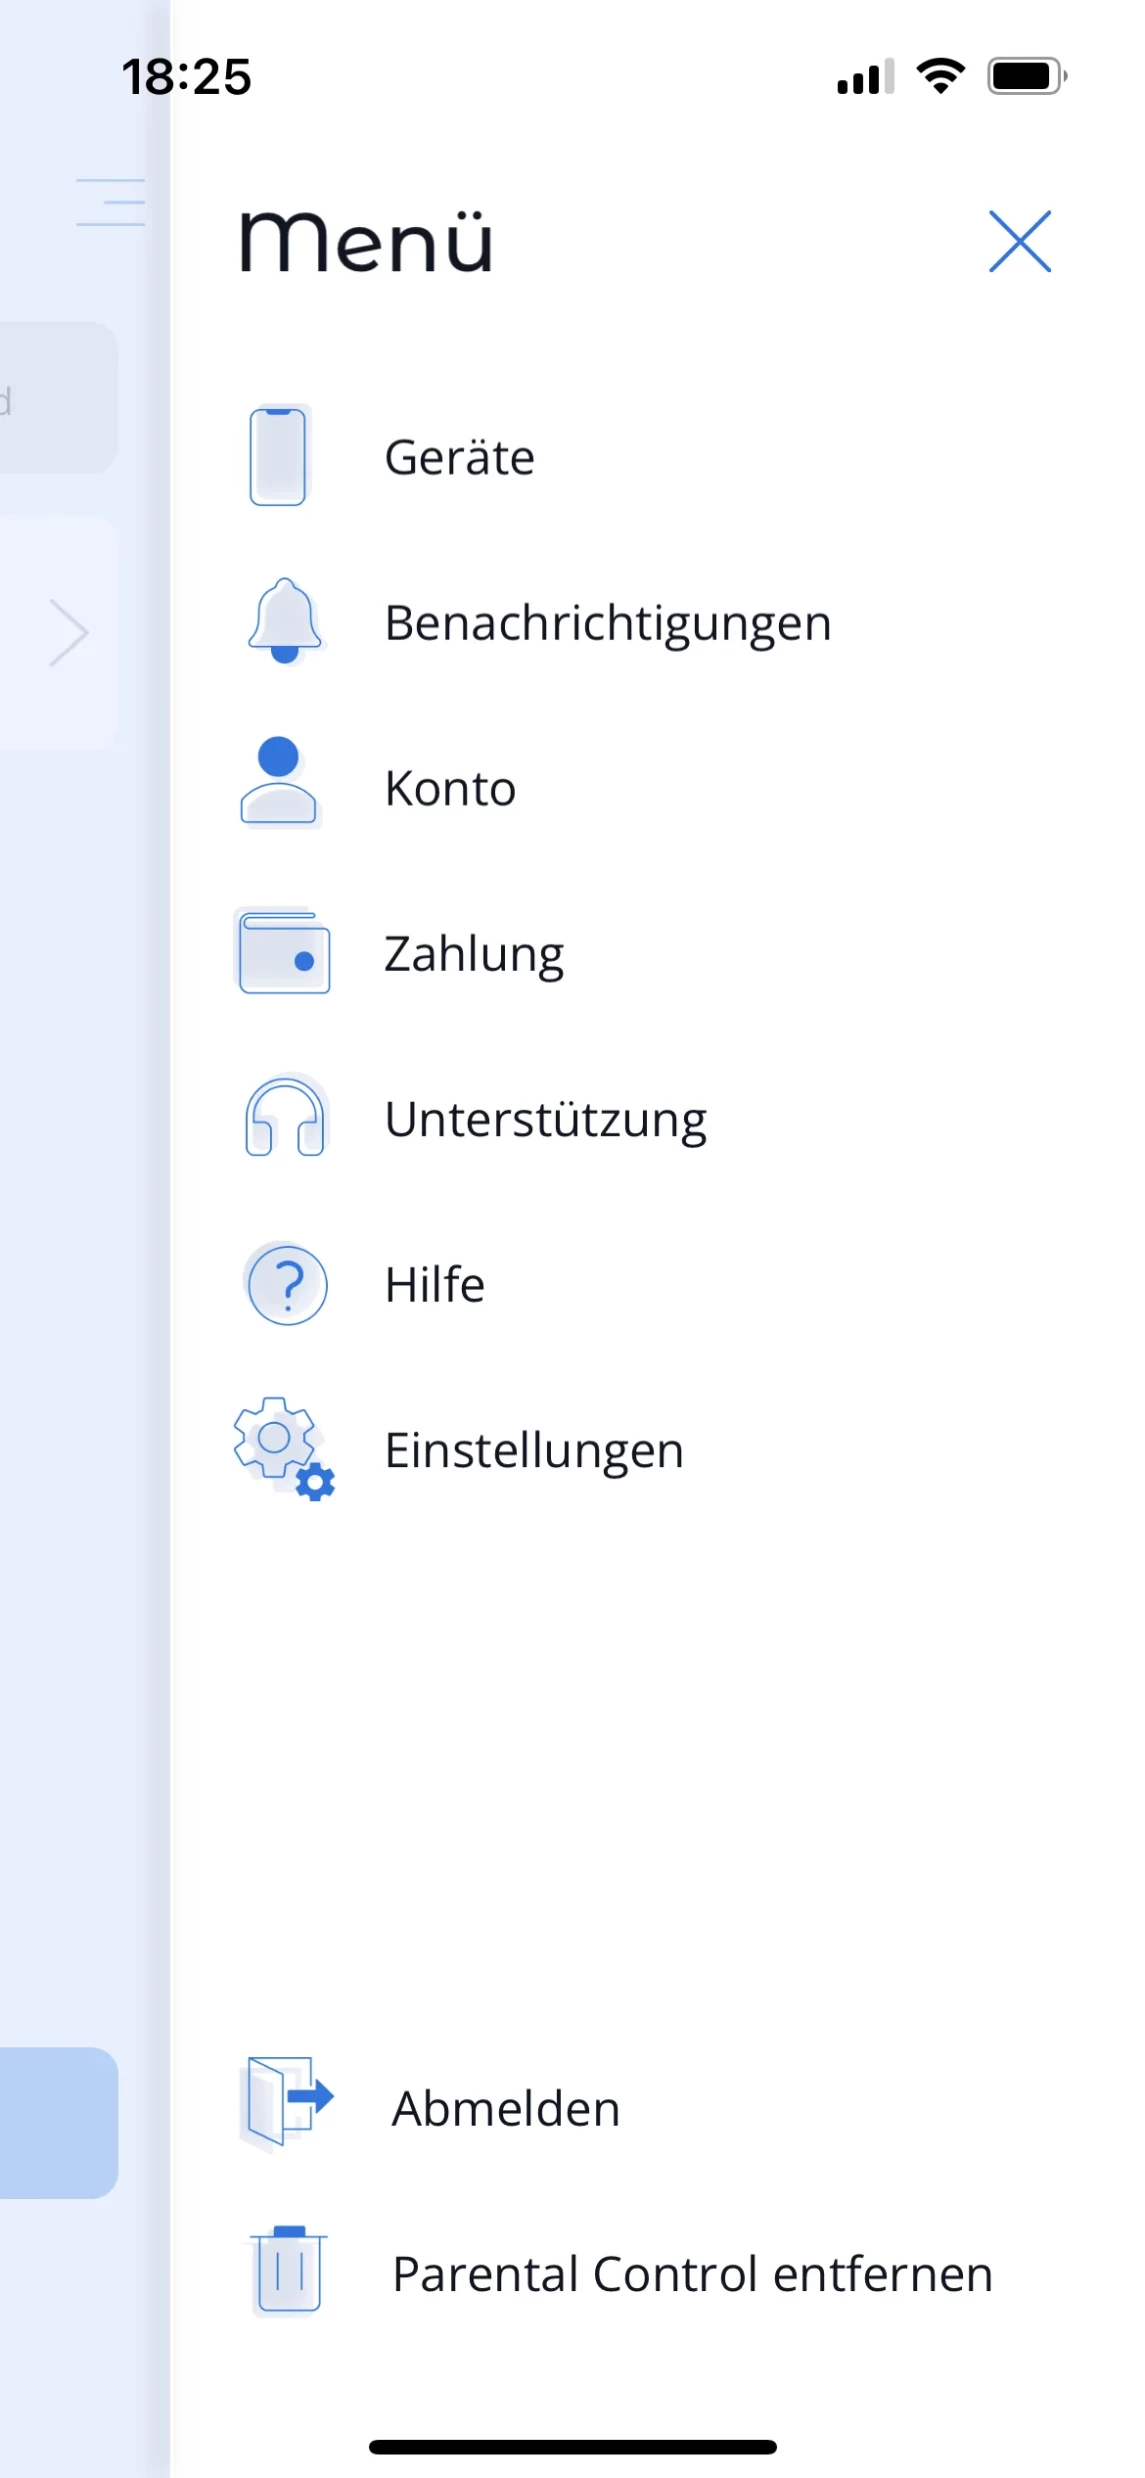Image resolution: width=1145 pixels, height=2478 pixels.
Task: Tap the question mark Hilfe icon
Action: [x=287, y=1285]
